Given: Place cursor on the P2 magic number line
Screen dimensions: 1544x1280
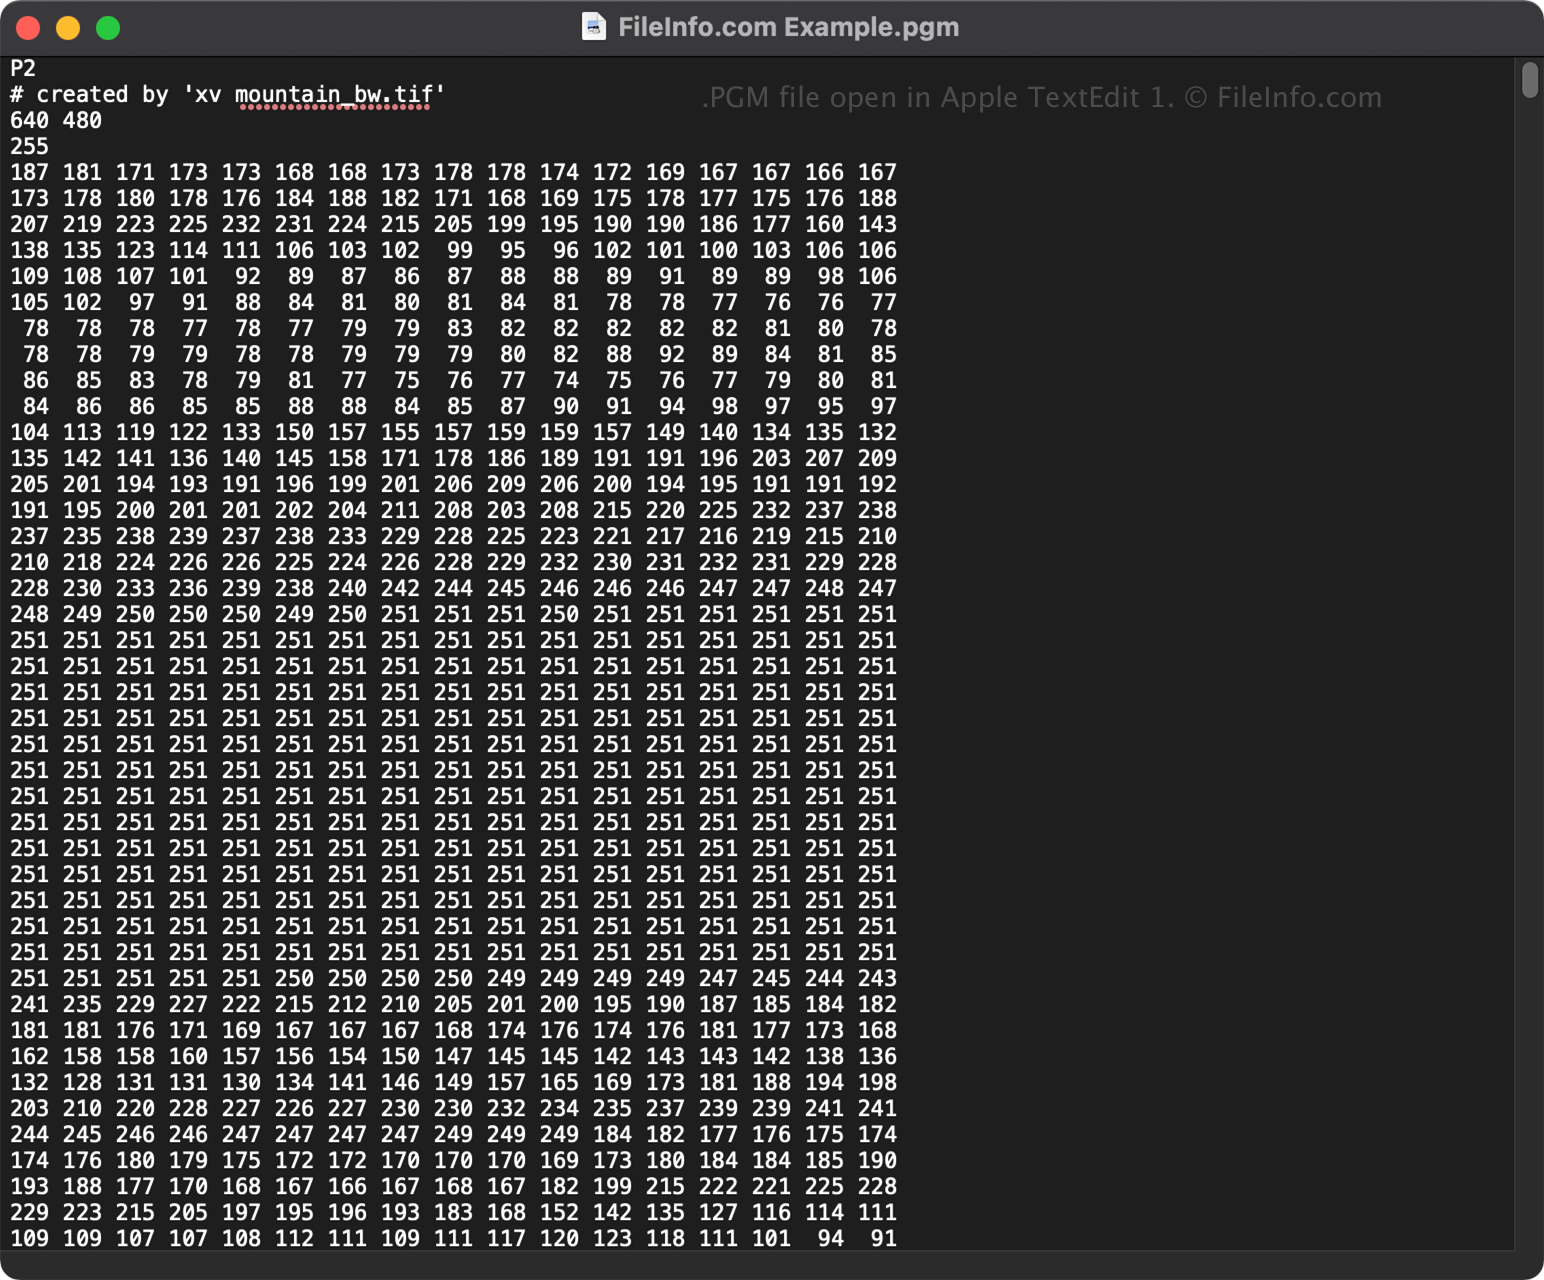Looking at the screenshot, I should [20, 68].
